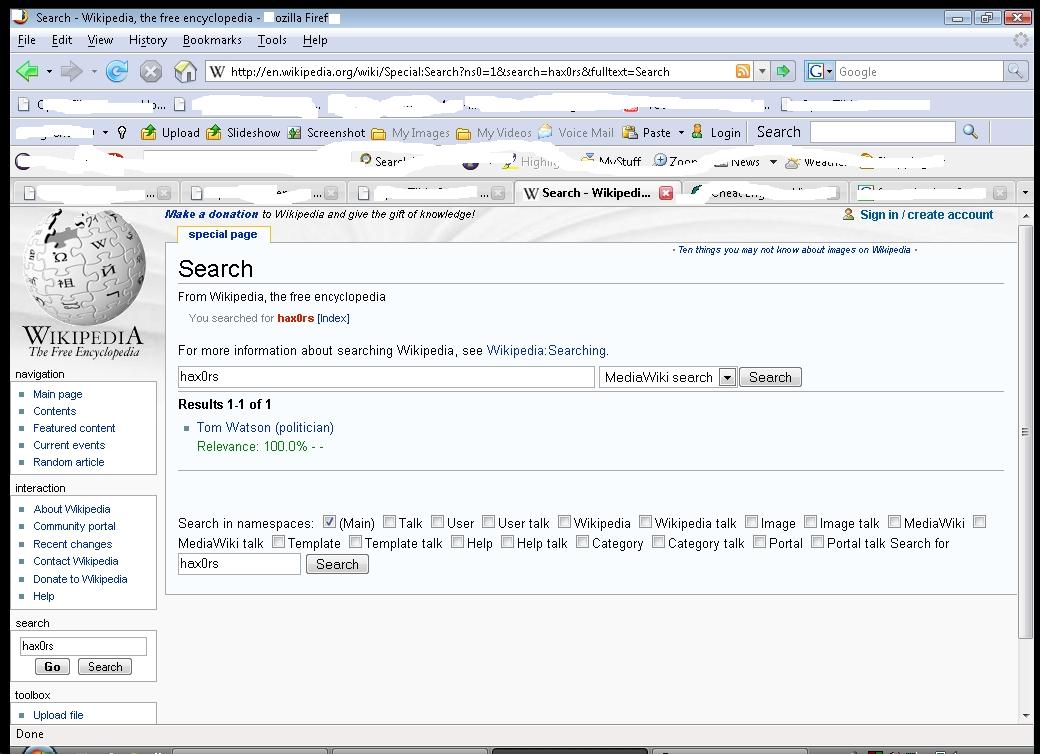The image size is (1040, 754).
Task: Click the Stop loading icon
Action: click(151, 71)
